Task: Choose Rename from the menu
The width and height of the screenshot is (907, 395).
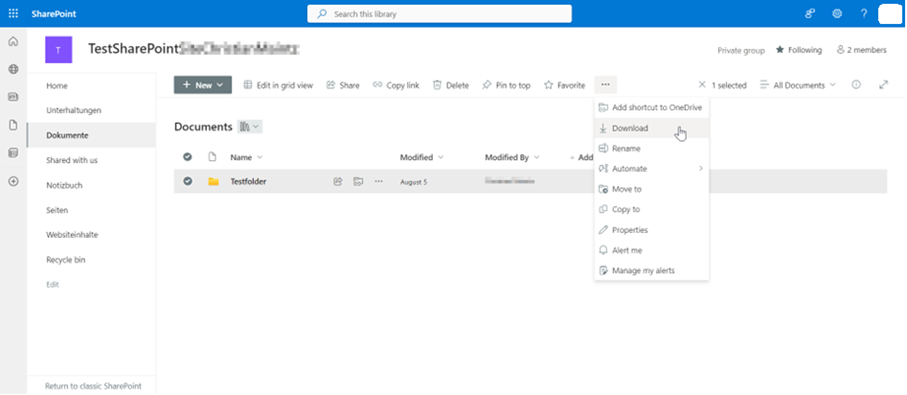Action: [x=651, y=149]
